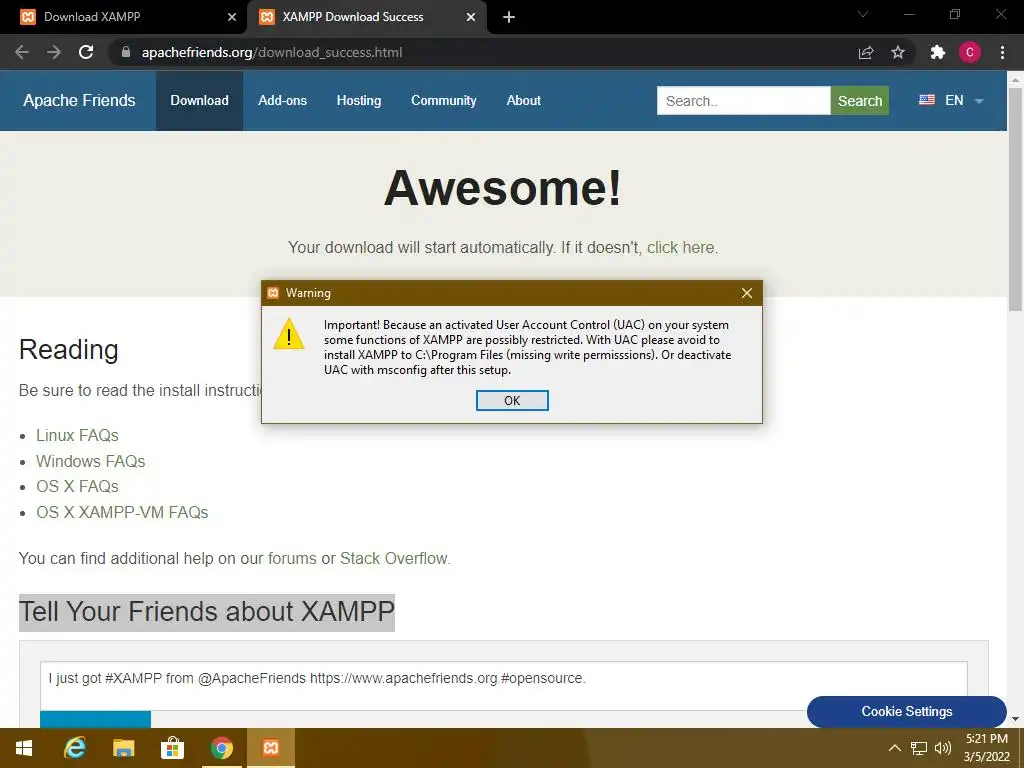Click the tweet text box
The image size is (1024, 768).
pos(503,686)
